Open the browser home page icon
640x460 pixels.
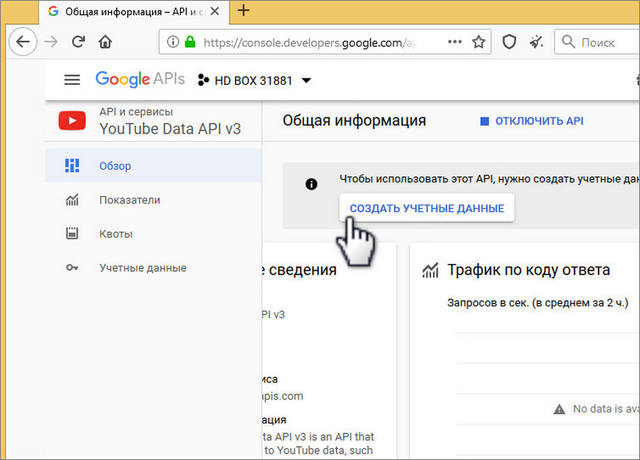(x=105, y=42)
